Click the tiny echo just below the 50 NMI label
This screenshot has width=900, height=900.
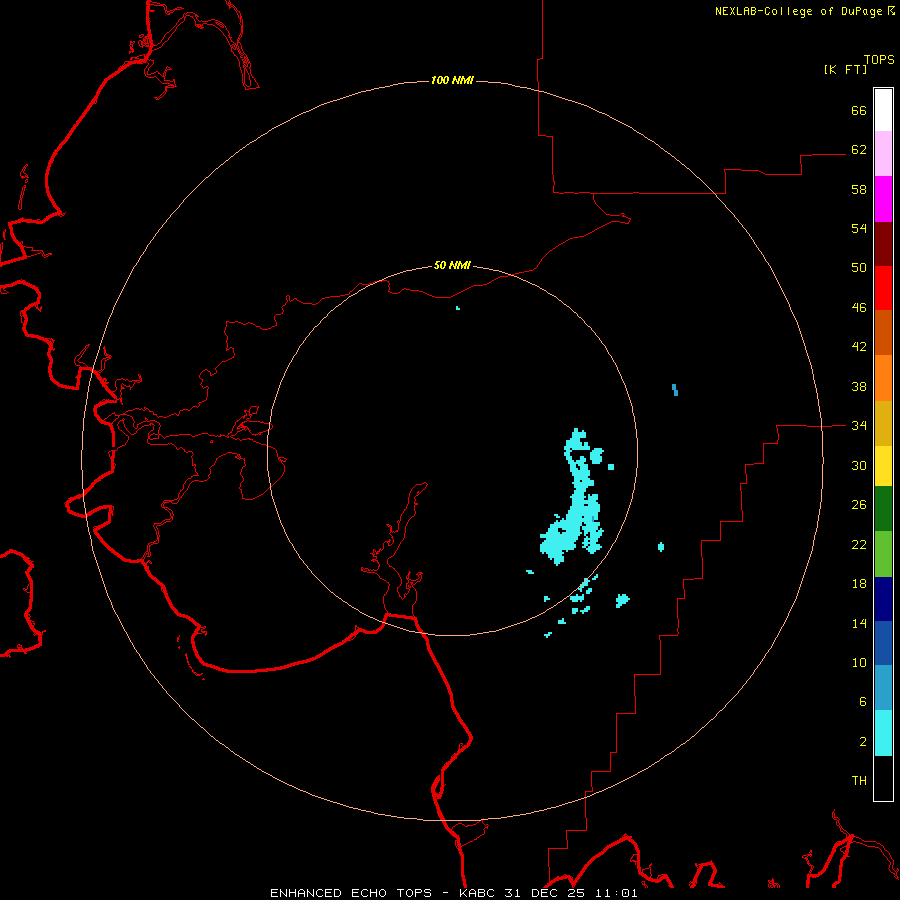pyautogui.click(x=457, y=308)
